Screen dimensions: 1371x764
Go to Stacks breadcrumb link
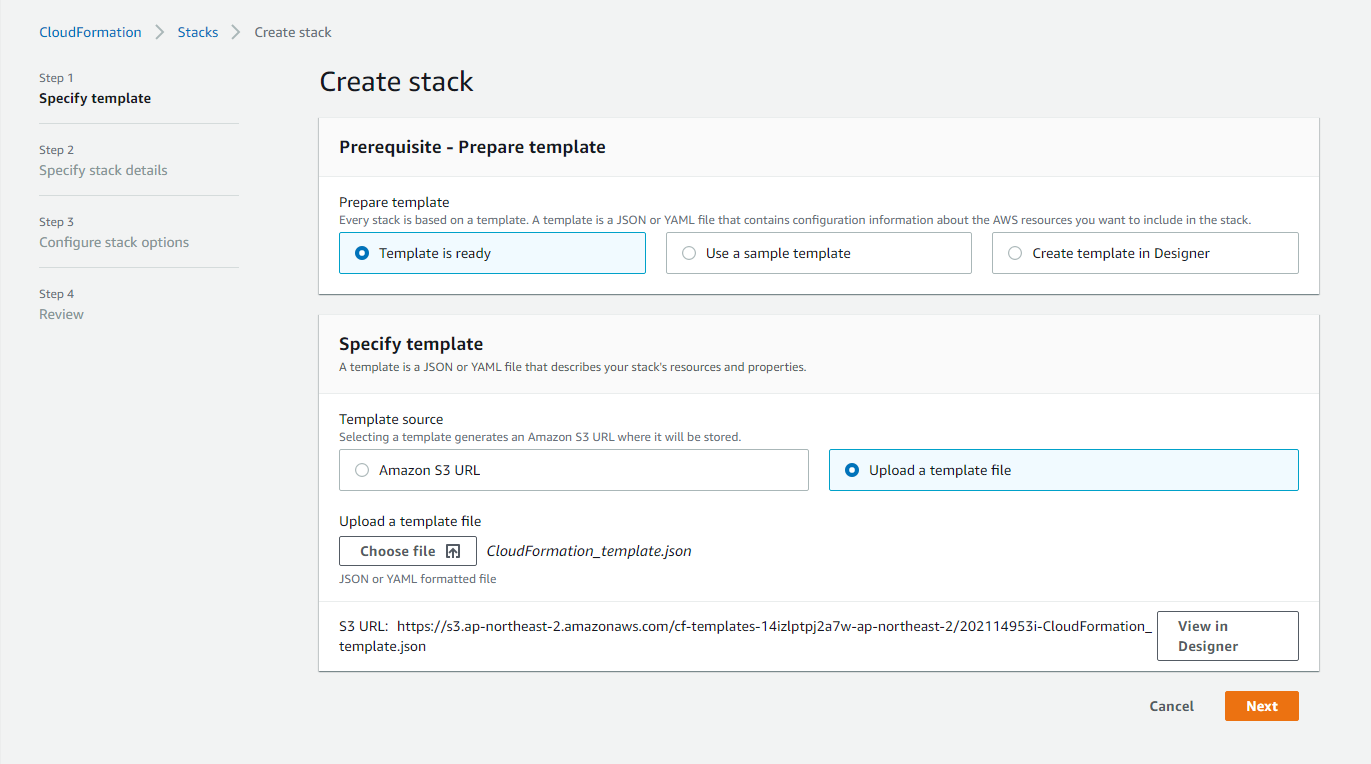[x=198, y=32]
